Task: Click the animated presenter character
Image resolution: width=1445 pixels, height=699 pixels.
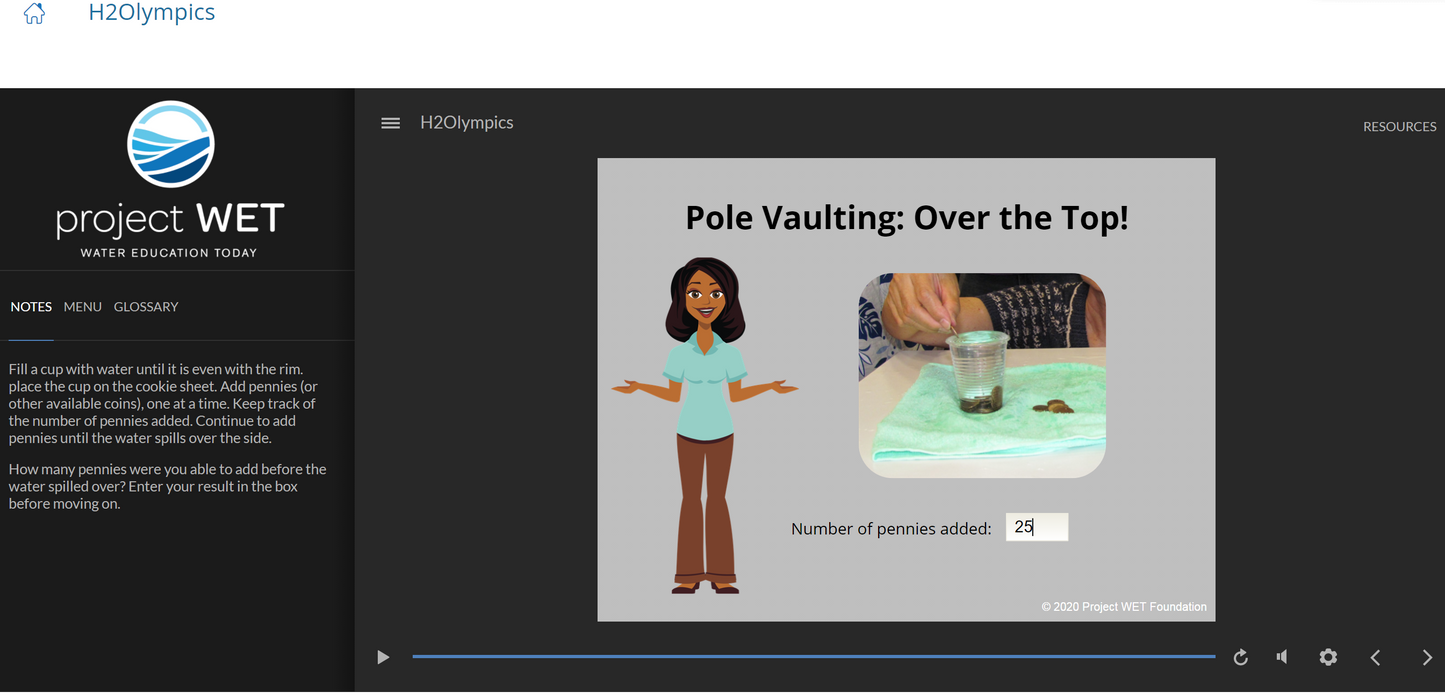Action: tap(706, 425)
